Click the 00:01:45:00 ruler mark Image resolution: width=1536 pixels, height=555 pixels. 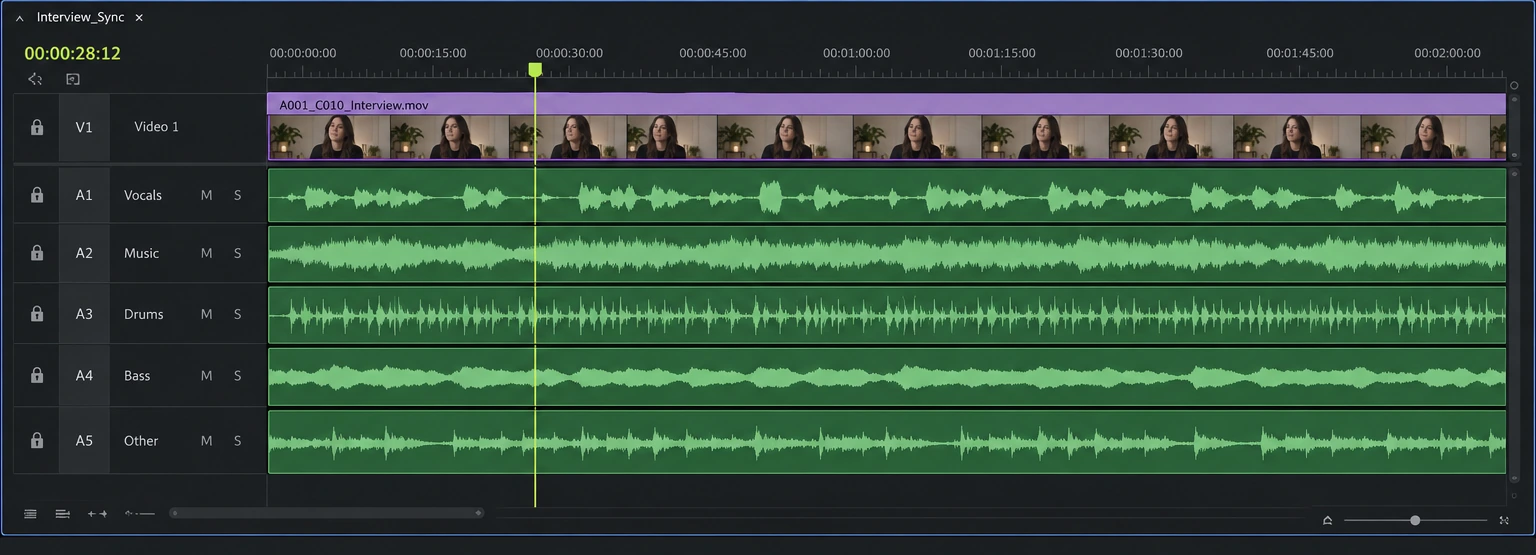(x=1300, y=53)
